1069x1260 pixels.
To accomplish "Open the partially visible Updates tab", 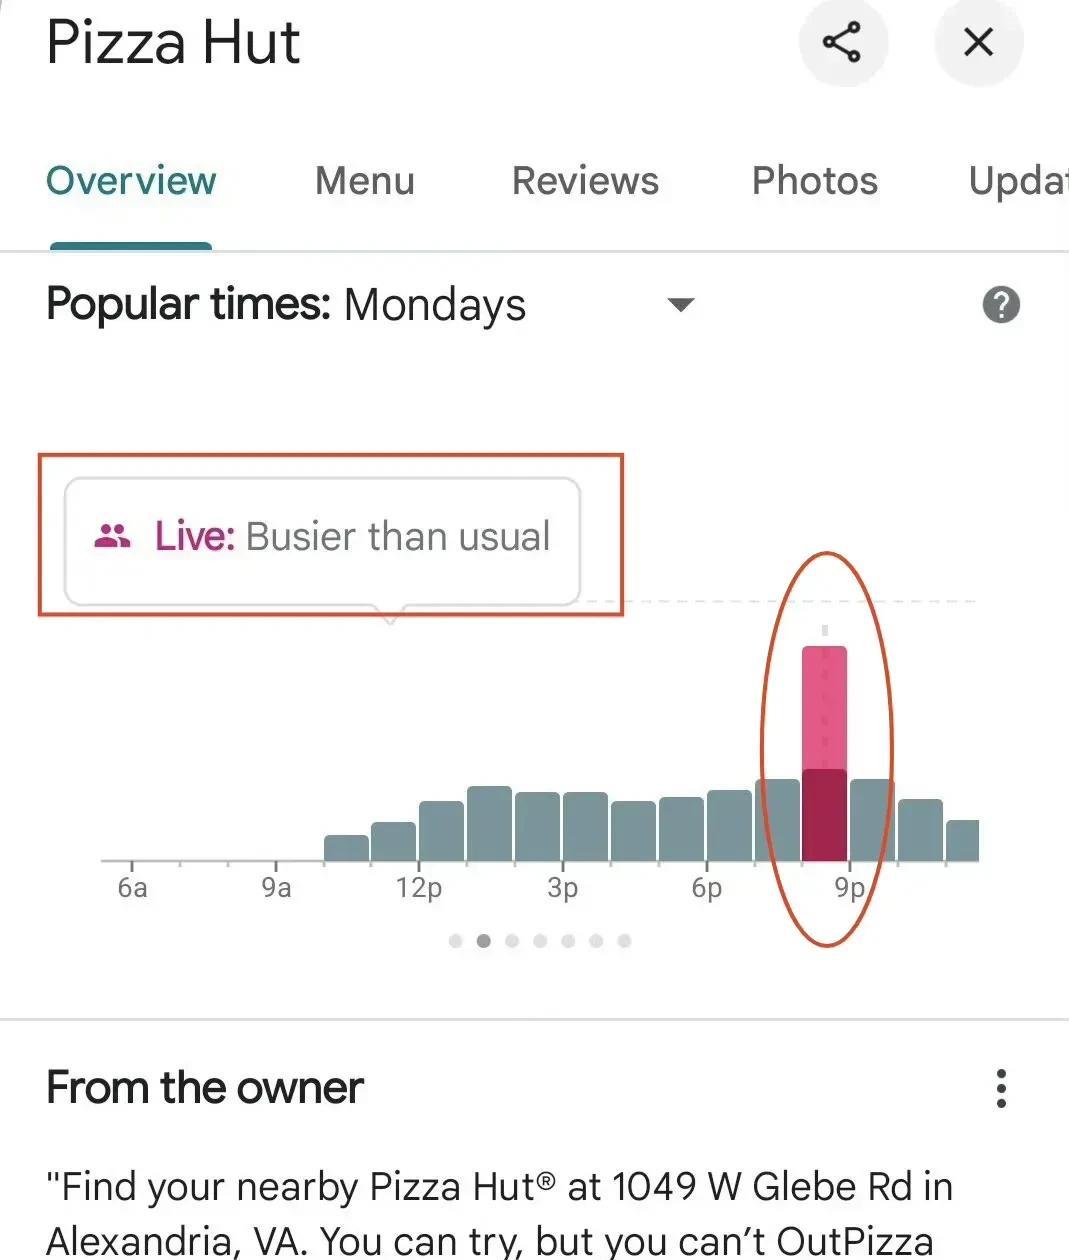I will (1018, 181).
